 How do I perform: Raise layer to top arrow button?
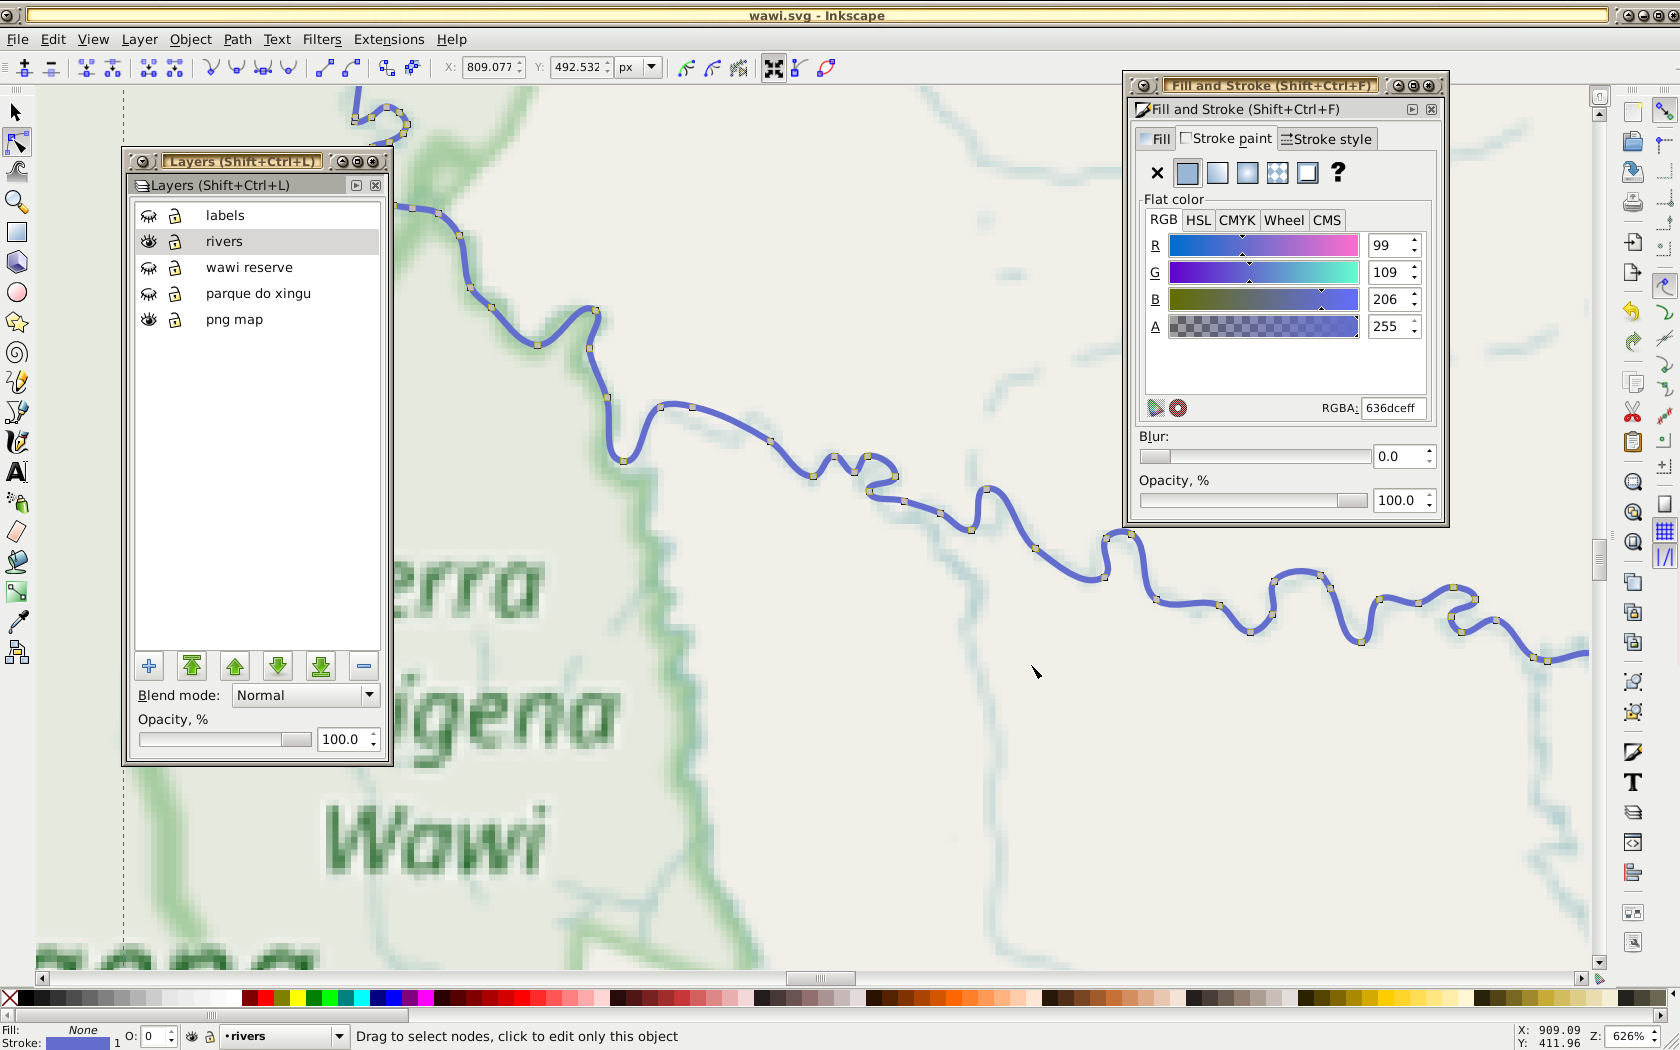coord(192,666)
